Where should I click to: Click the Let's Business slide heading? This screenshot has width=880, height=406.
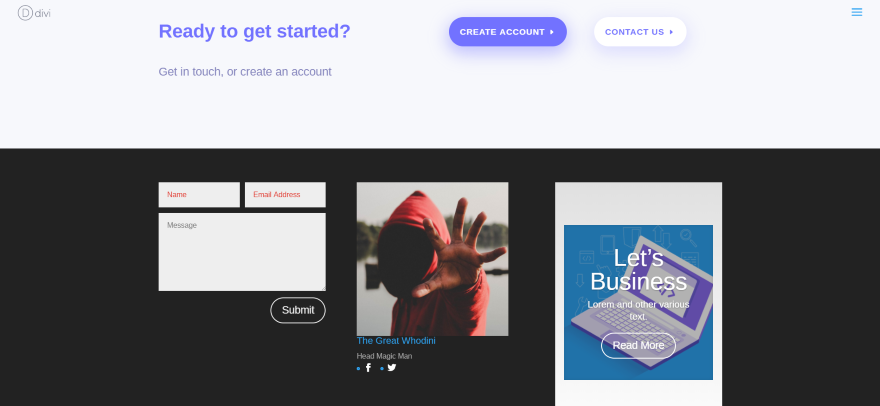coord(638,270)
